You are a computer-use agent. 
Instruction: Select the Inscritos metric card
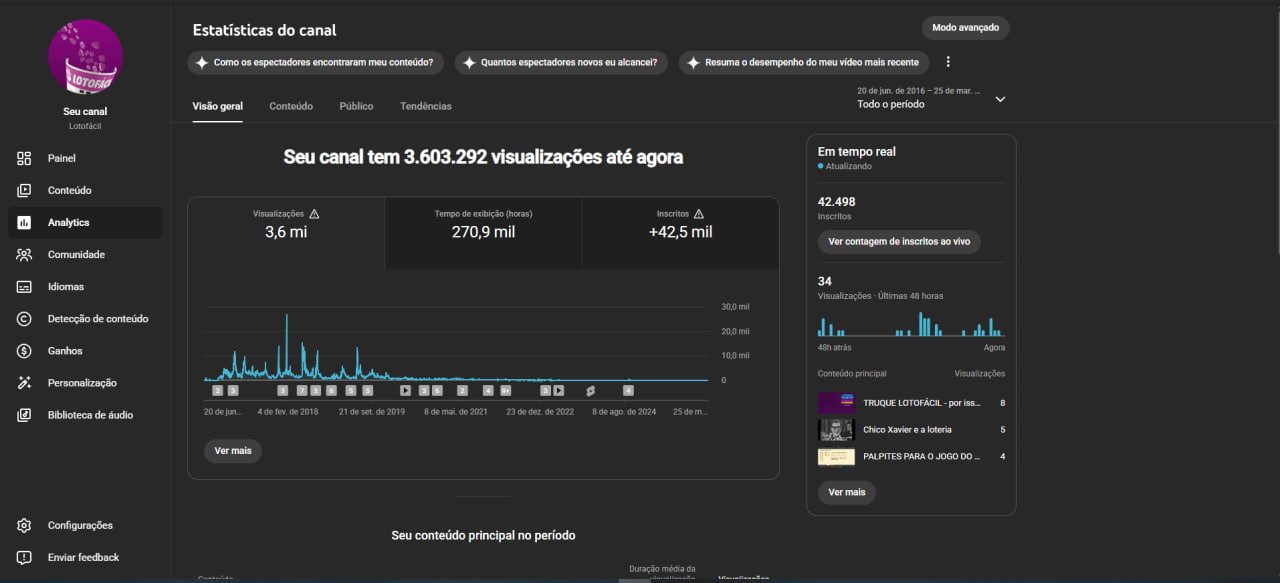tap(680, 232)
